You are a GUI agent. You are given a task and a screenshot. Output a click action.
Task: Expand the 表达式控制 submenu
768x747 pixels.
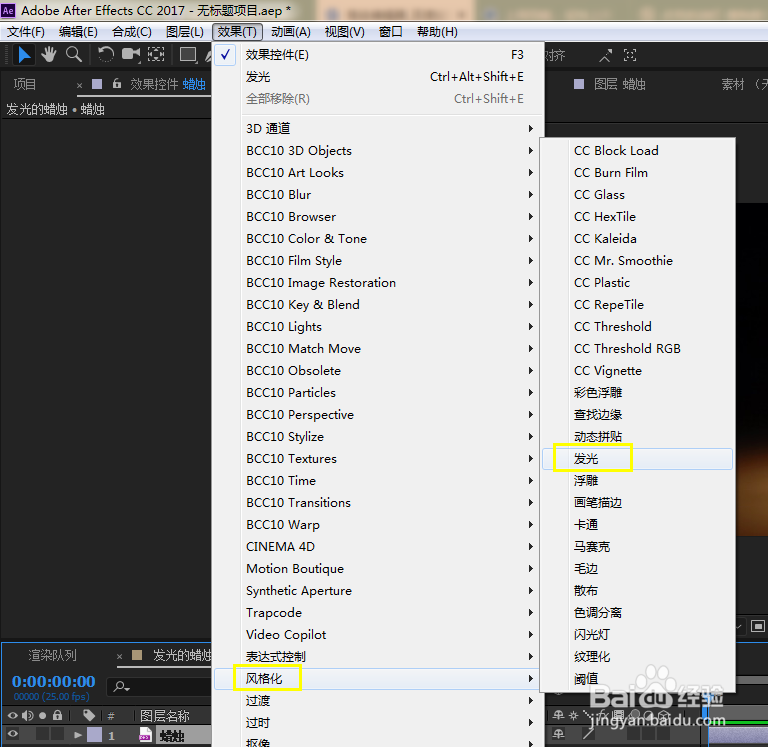pos(378,657)
